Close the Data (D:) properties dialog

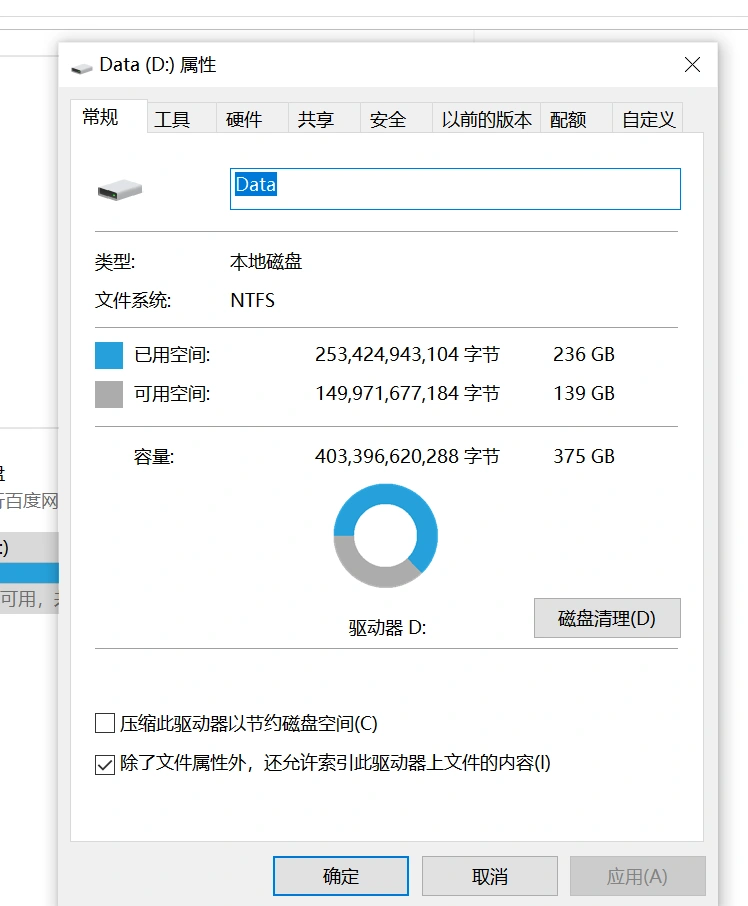[692, 65]
